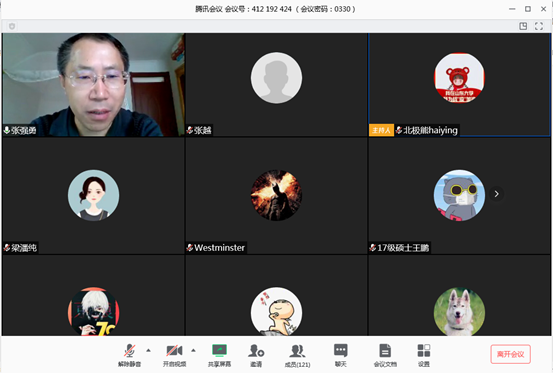Click the red 离开会议 button

[x=510, y=354]
